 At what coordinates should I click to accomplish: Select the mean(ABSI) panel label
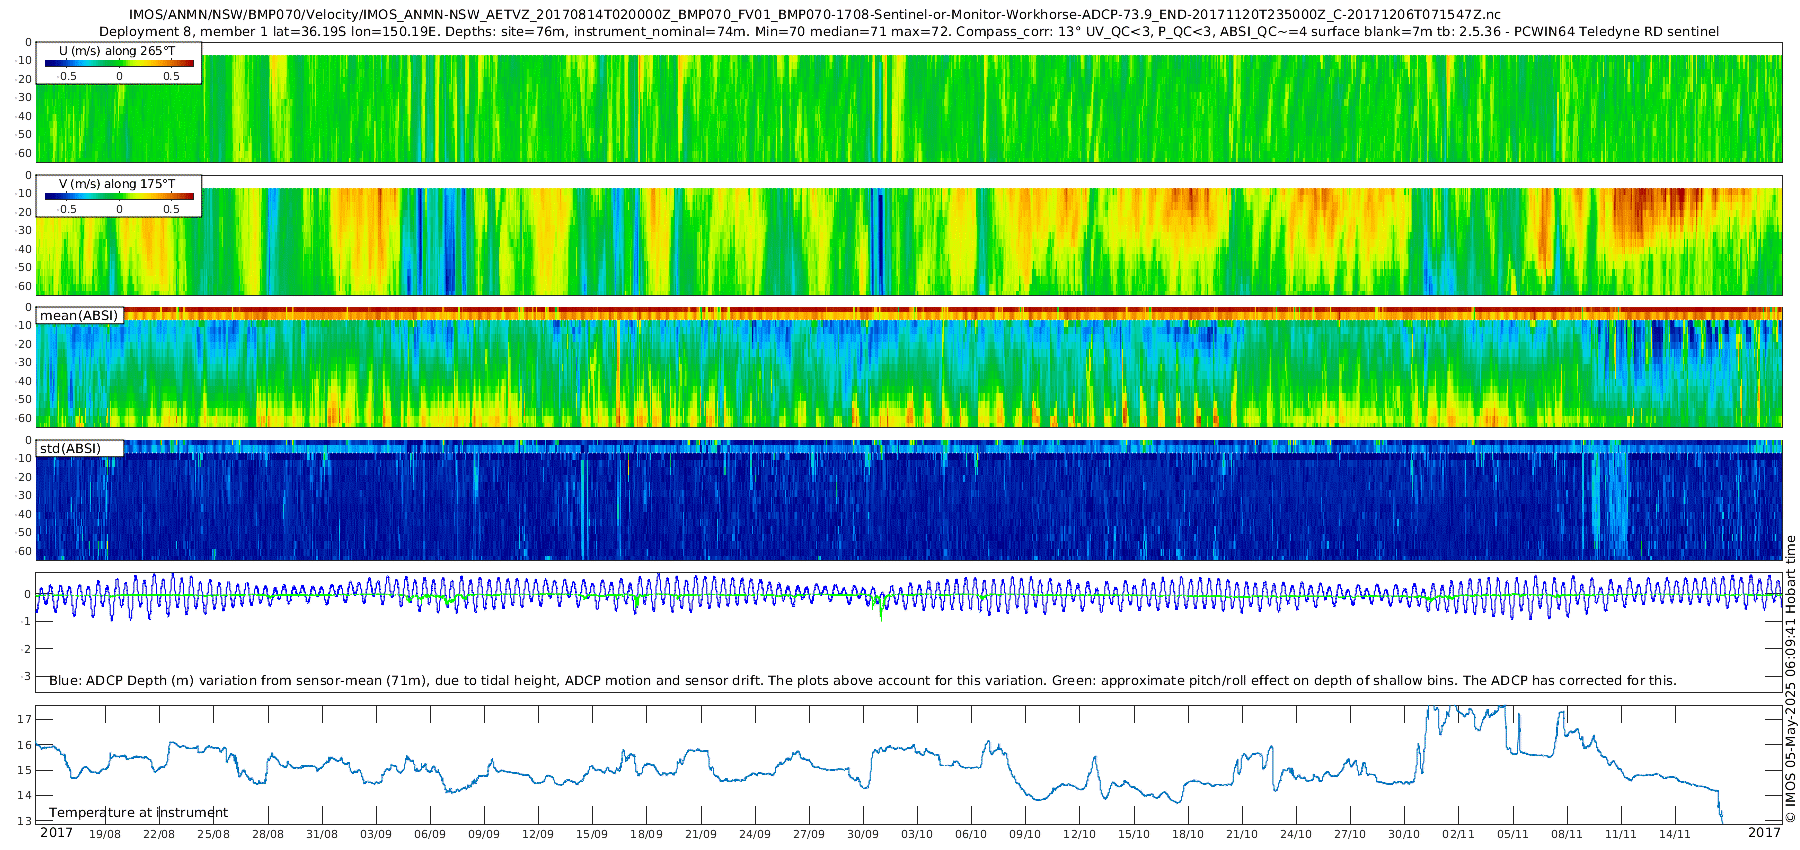coord(79,315)
